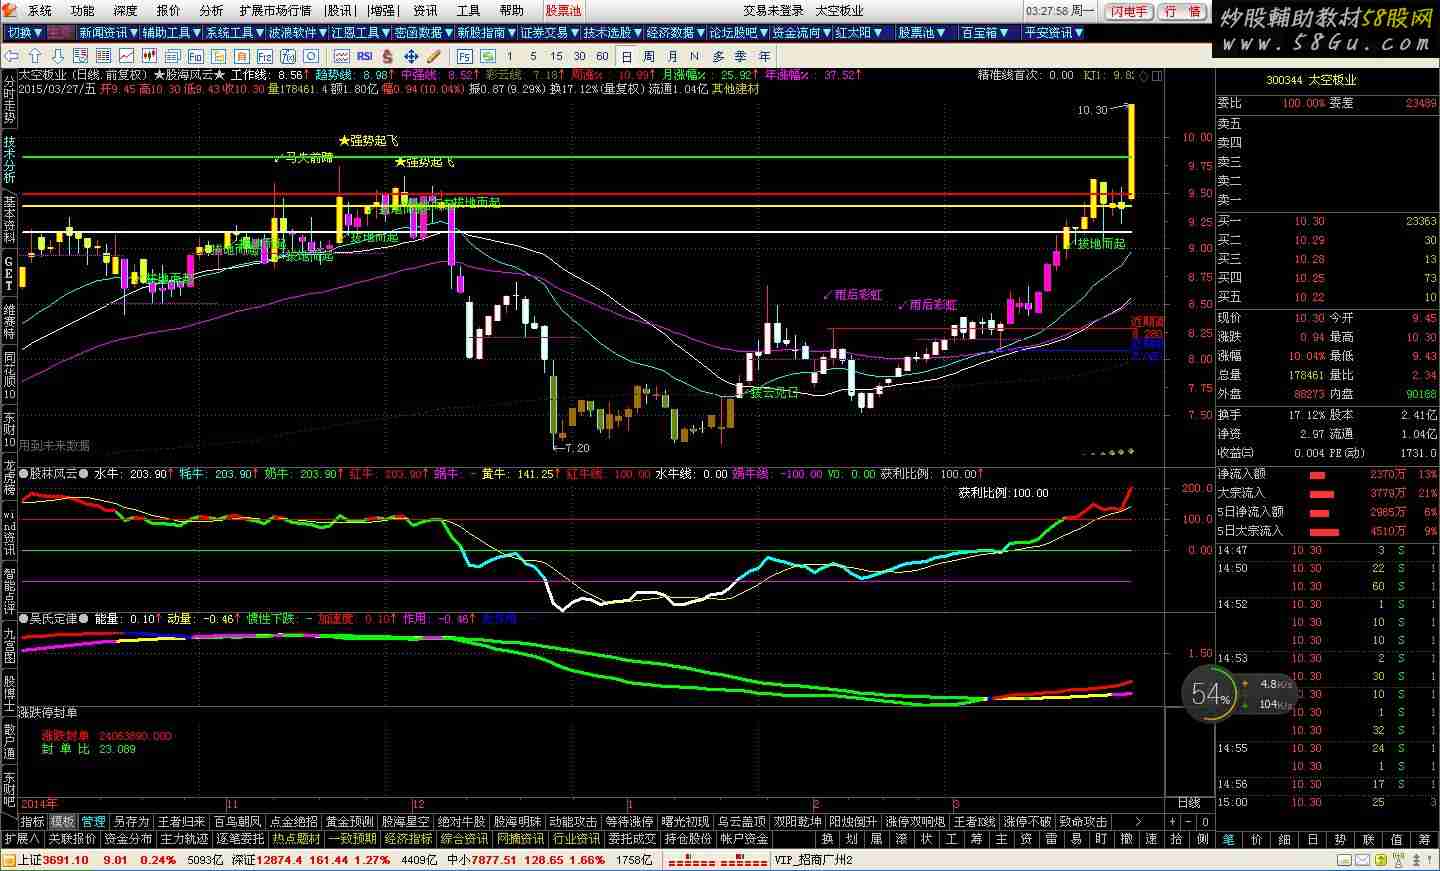
Task: Click the quote list table icon
Action: (103, 56)
